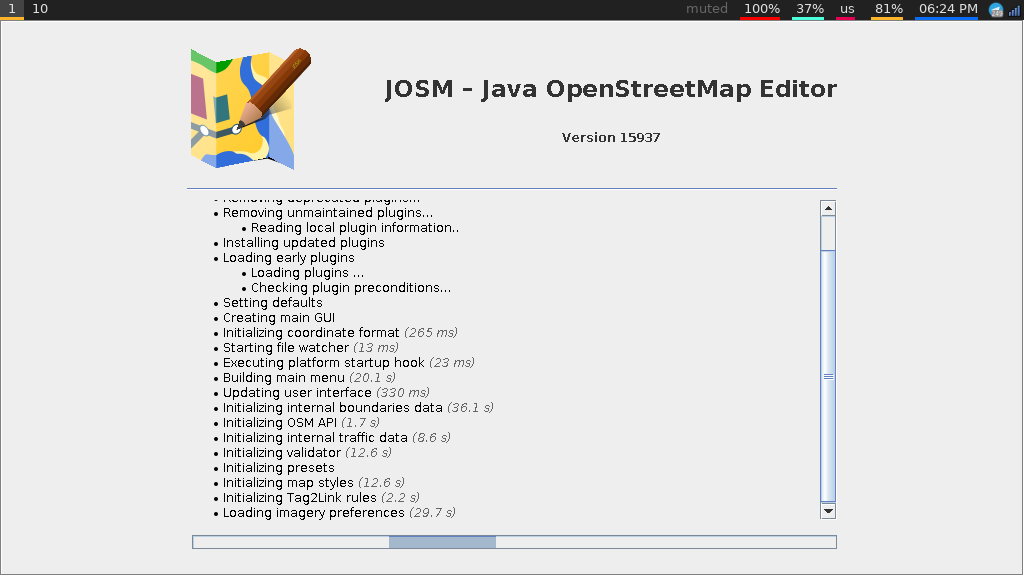Click 'Building main menu' line
This screenshot has height=576, width=1024.
(309, 377)
